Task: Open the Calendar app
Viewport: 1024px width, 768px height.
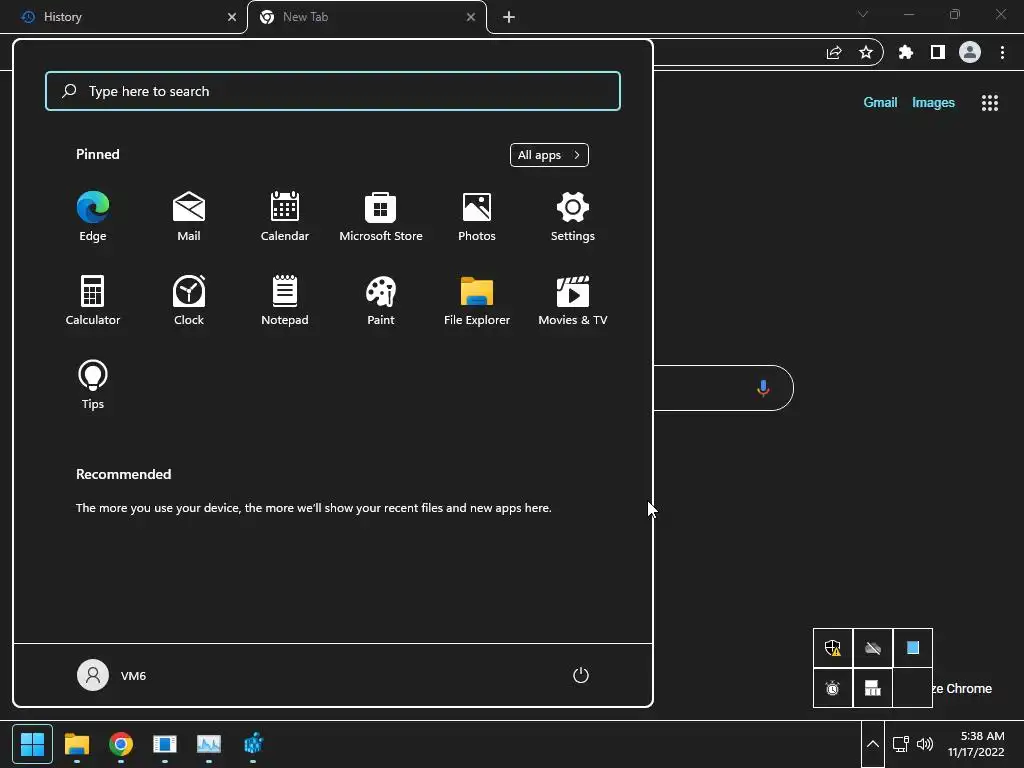Action: [x=285, y=217]
